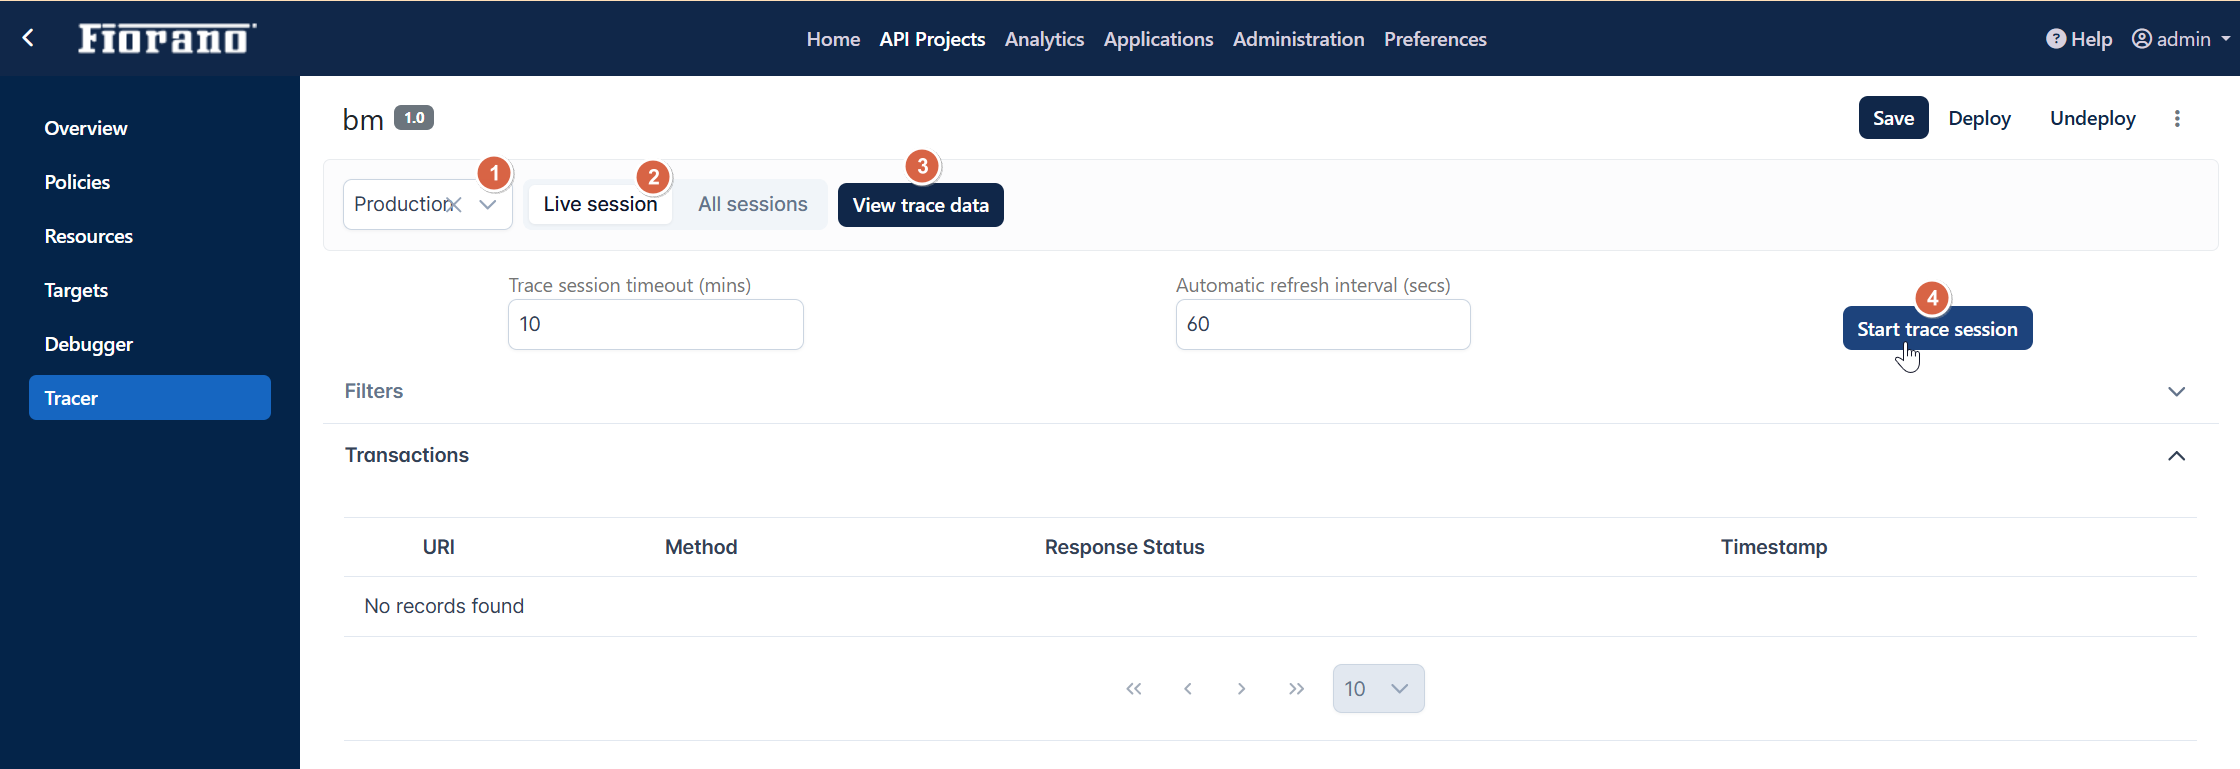Screen dimensions: 2240x769
Task: Click the Trace session timeout field
Action: [655, 325]
